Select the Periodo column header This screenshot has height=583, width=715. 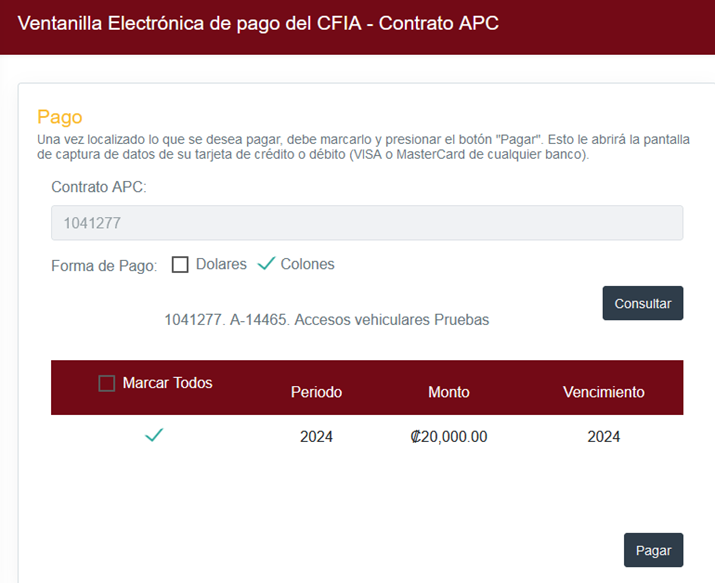(316, 392)
